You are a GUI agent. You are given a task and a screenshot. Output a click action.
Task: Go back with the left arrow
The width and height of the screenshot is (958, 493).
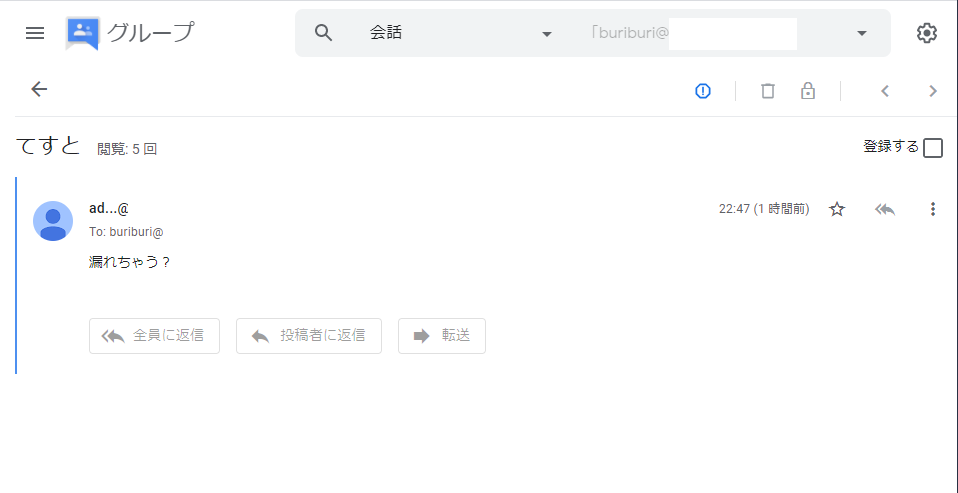tap(39, 89)
